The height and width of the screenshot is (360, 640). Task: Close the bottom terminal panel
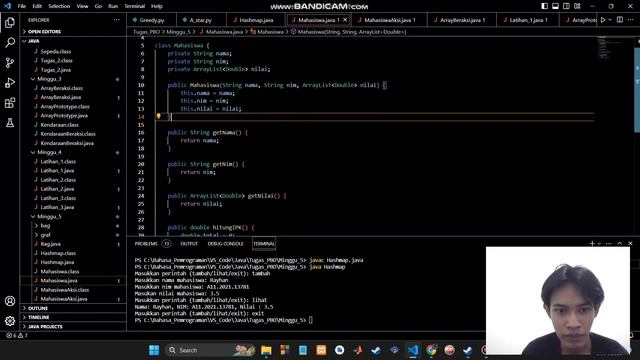pos(630,243)
